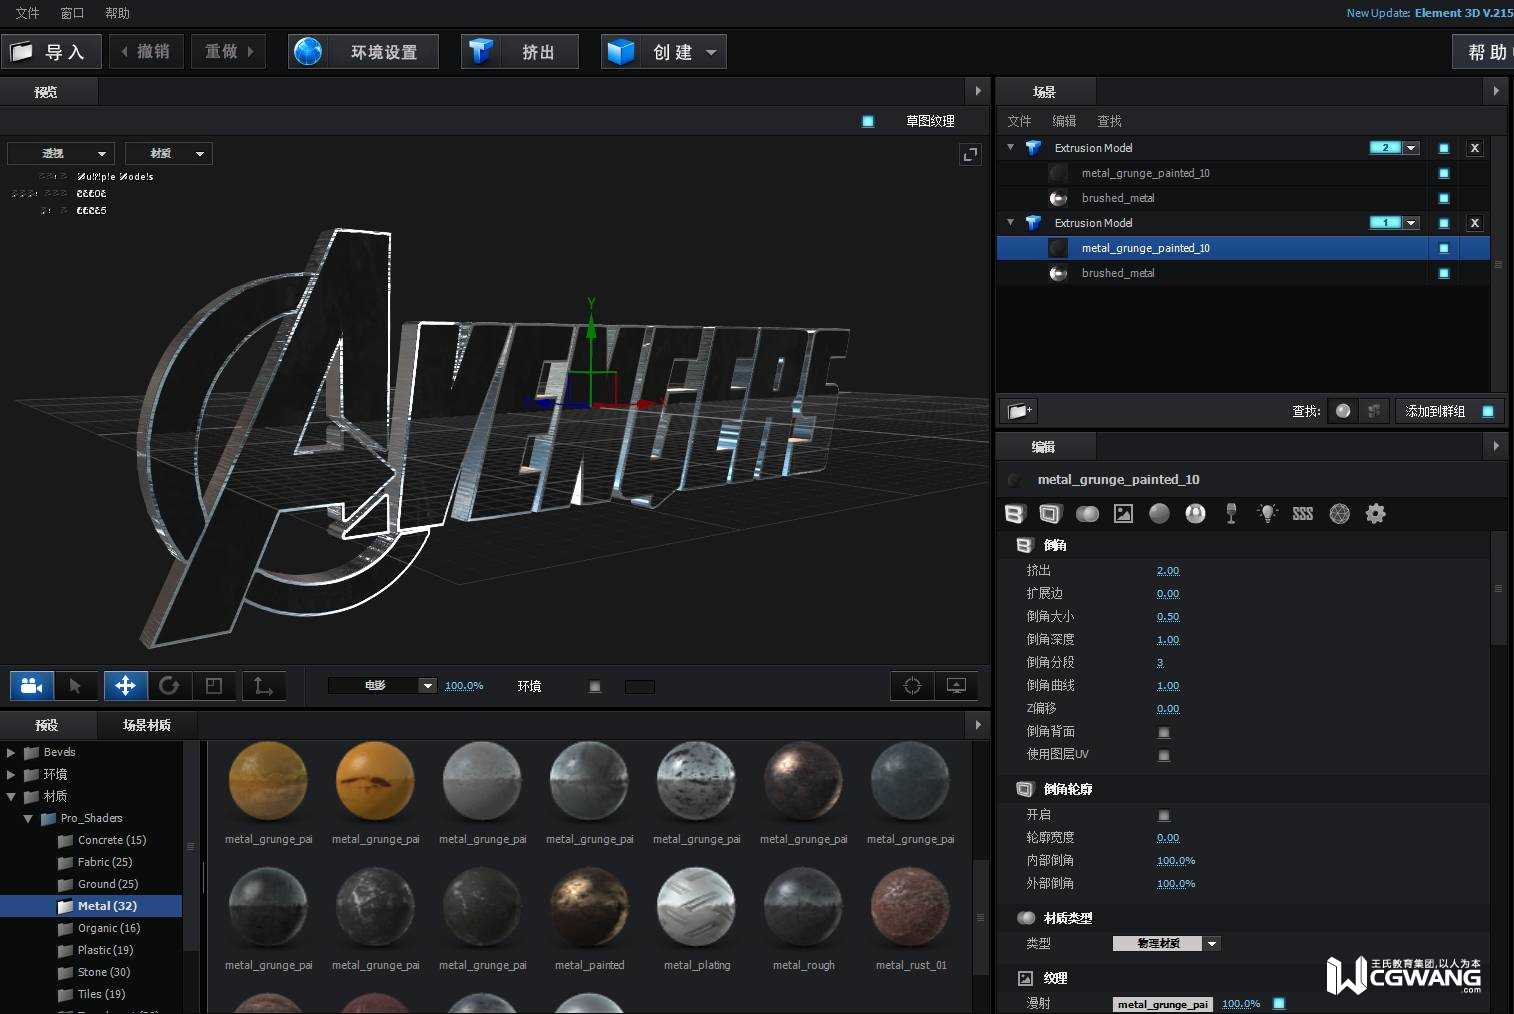Activate the move tool below the viewport
Screen dimensions: 1514x1014
[125, 686]
